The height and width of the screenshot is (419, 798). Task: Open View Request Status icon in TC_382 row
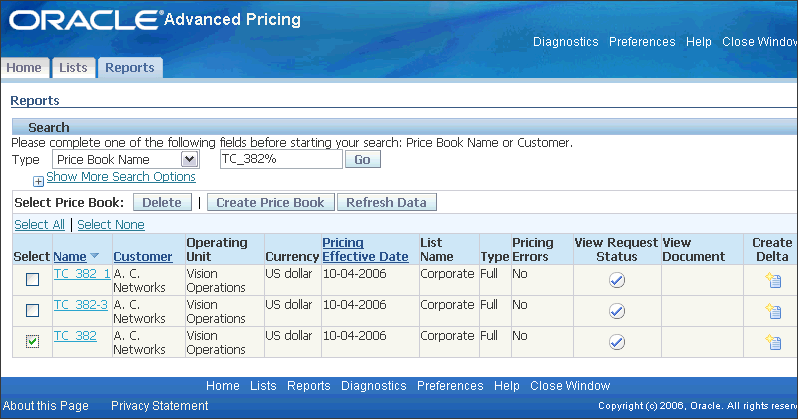tap(617, 342)
